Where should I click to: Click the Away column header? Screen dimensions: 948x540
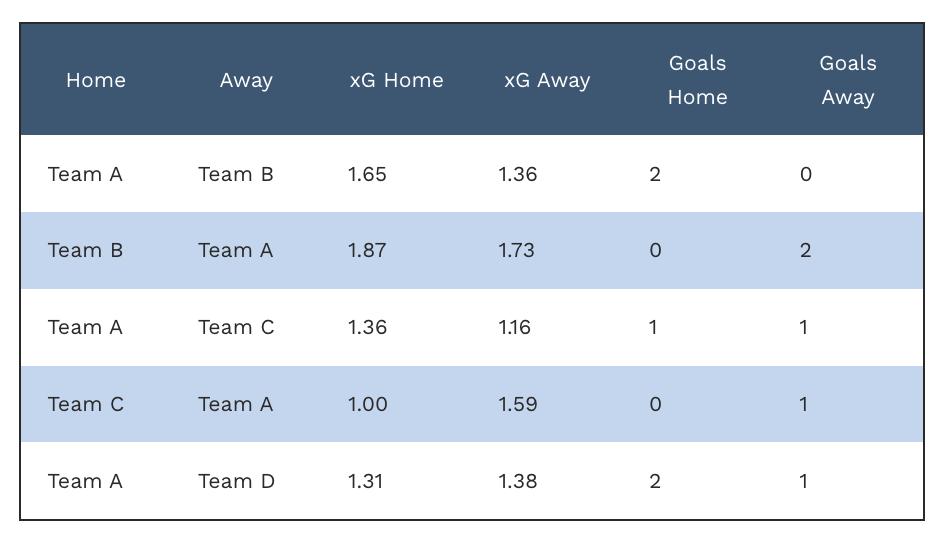point(246,80)
